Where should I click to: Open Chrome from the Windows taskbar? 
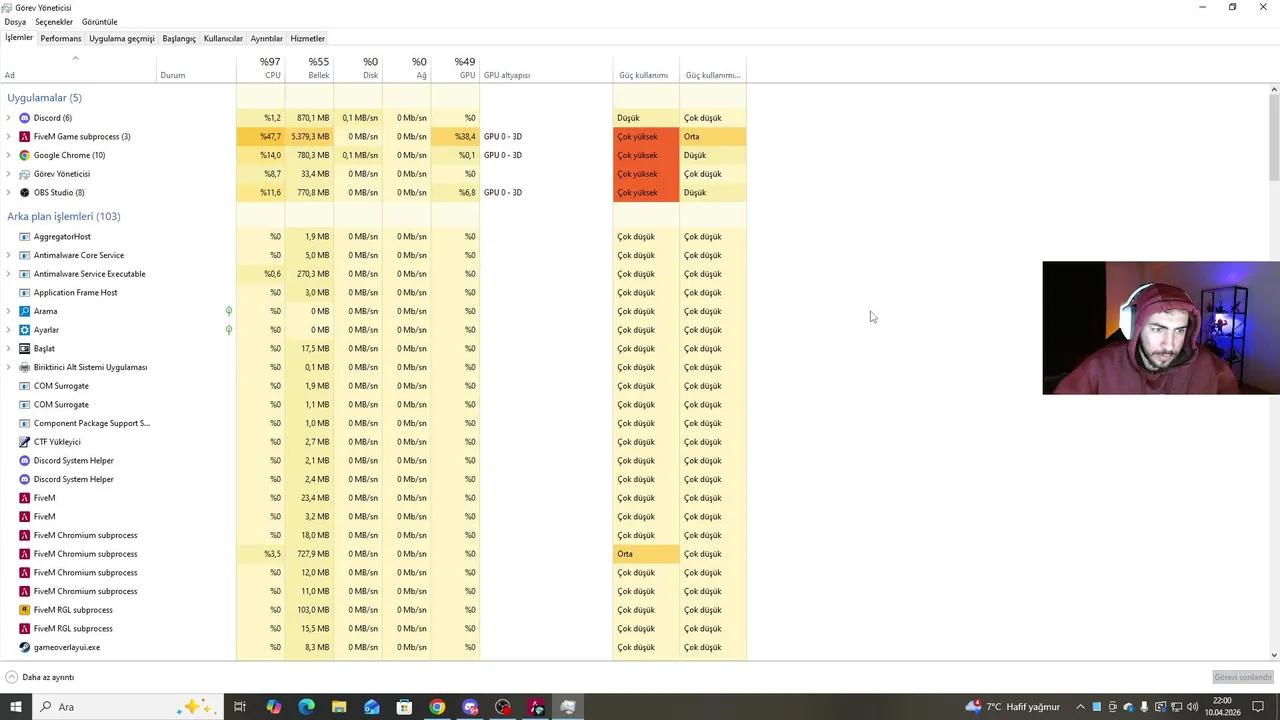pyautogui.click(x=437, y=707)
